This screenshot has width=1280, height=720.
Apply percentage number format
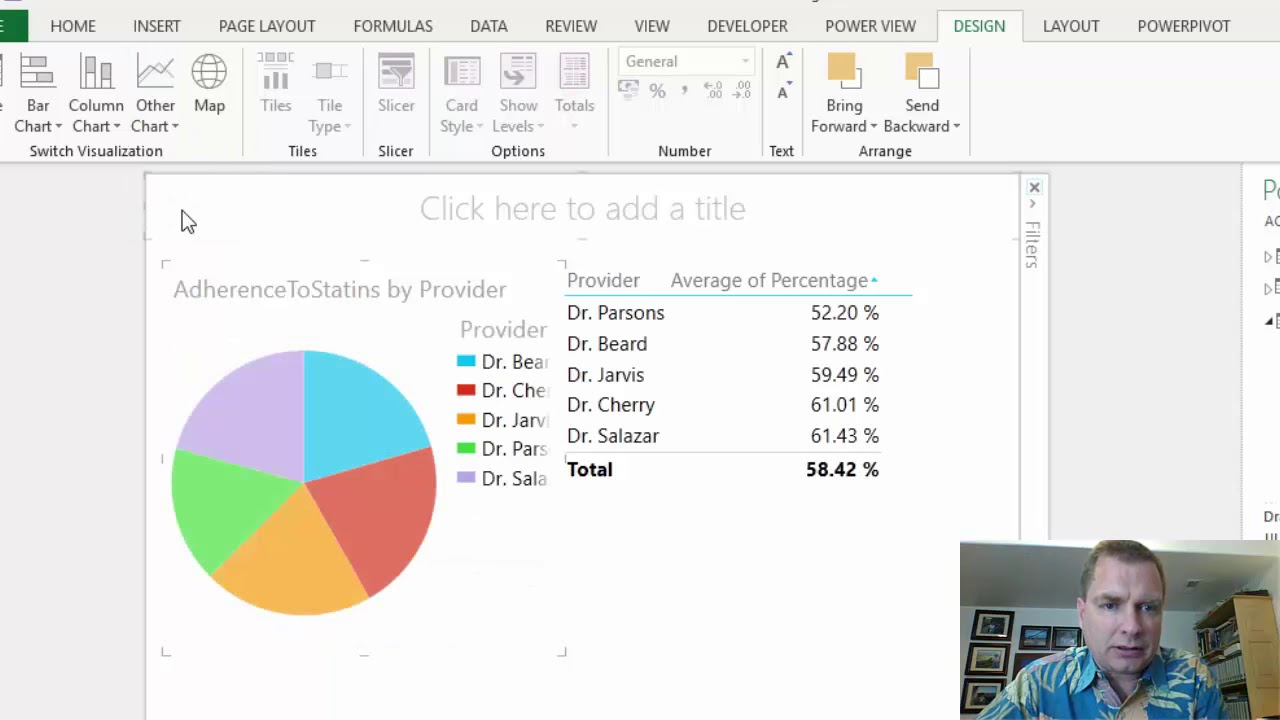657,90
